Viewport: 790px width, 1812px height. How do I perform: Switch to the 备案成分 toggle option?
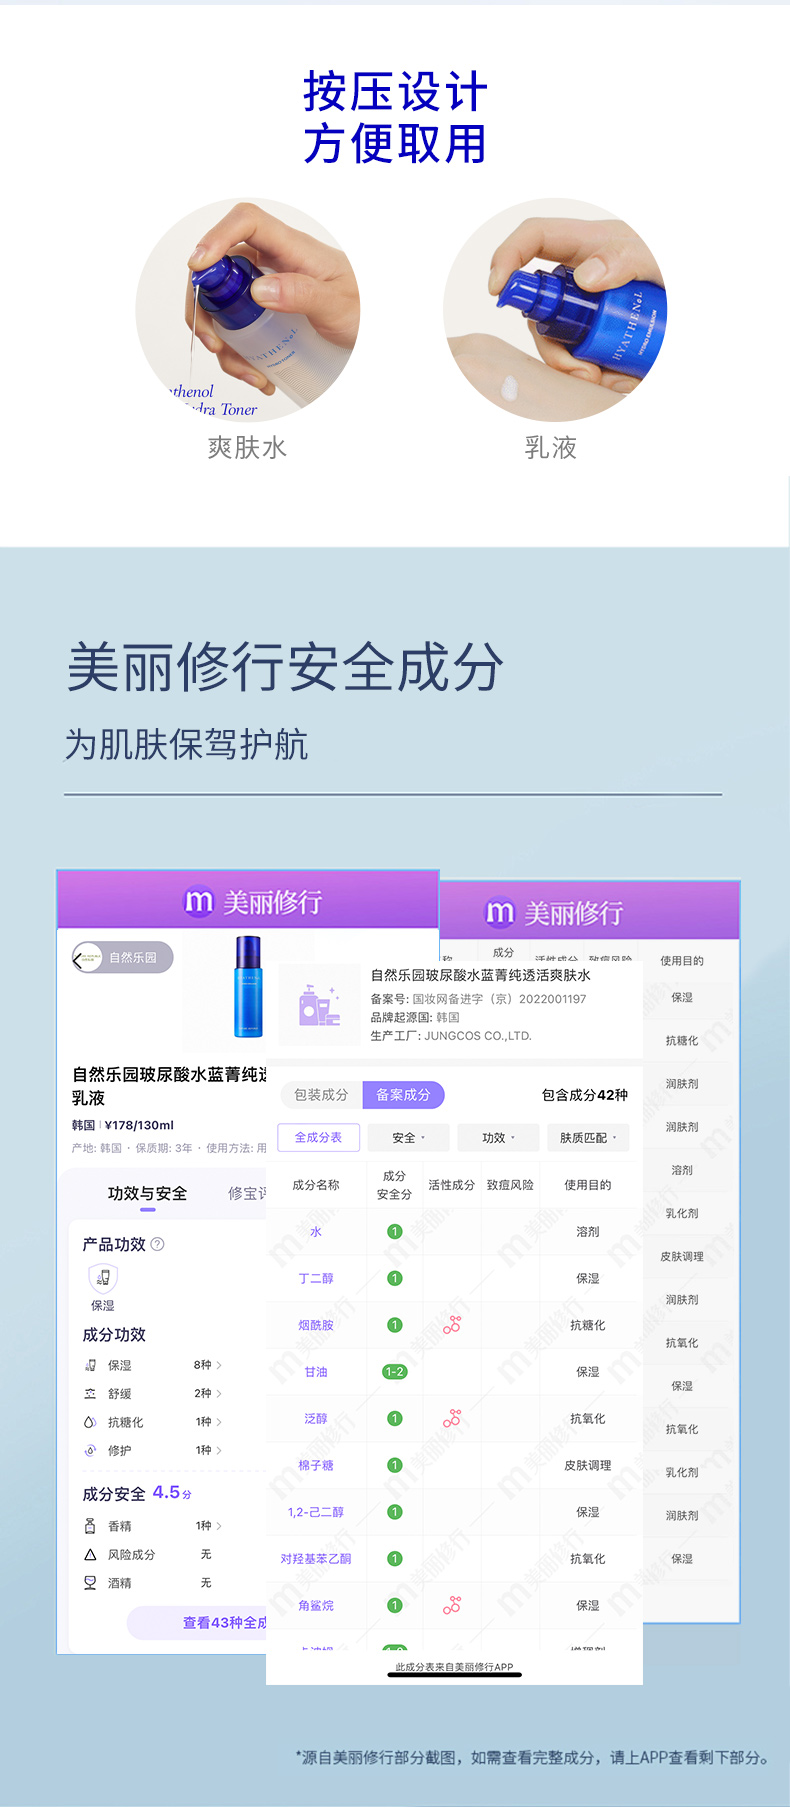403,1095
